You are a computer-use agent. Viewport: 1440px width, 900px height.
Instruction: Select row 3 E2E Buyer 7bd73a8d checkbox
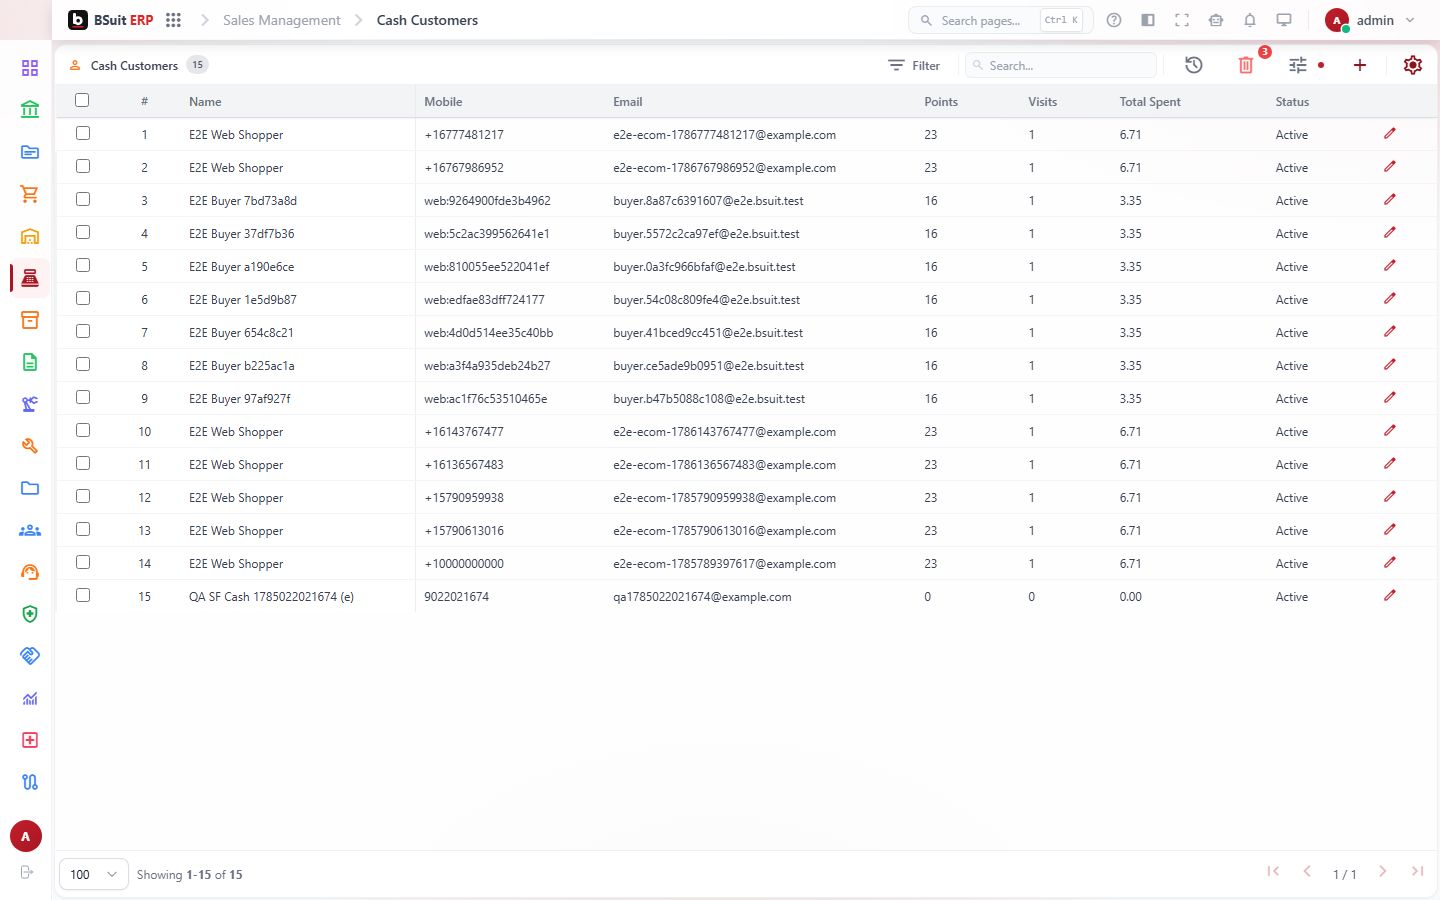click(83, 199)
